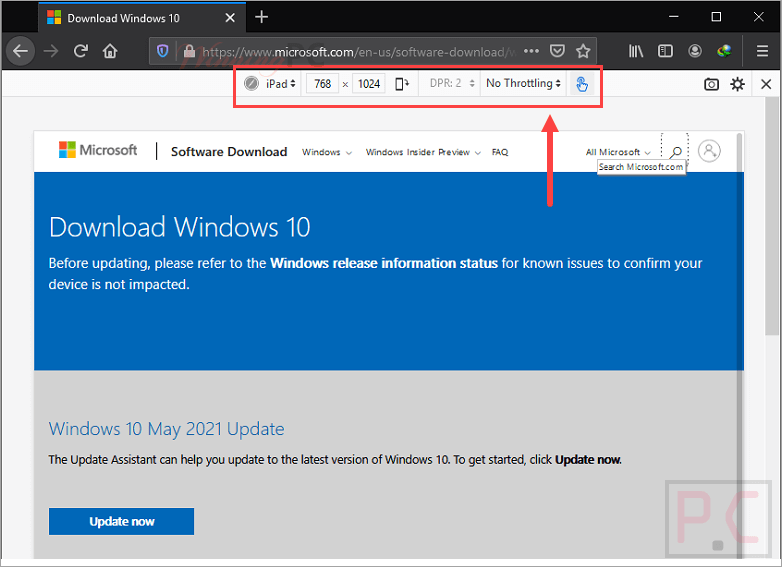Rotate the viewport orientation
782x567 pixels.
point(402,84)
